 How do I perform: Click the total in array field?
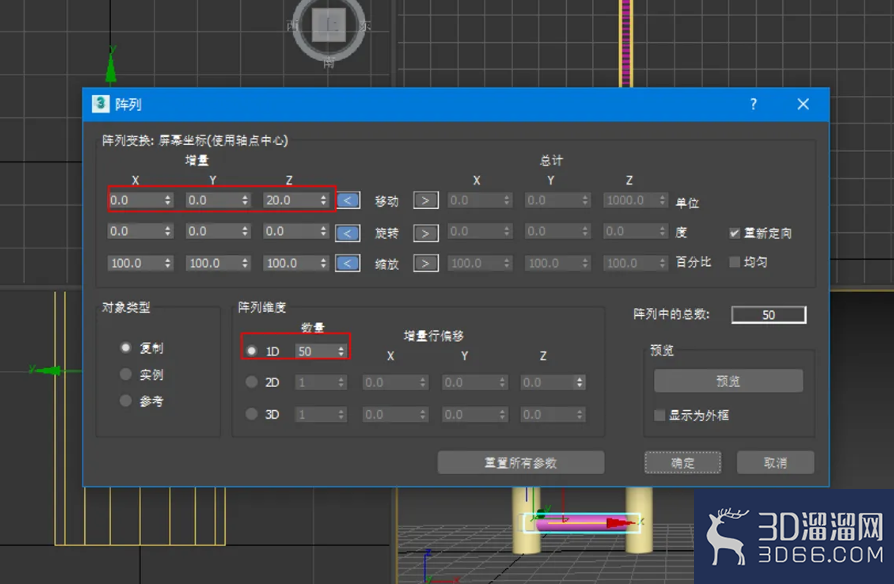(769, 315)
